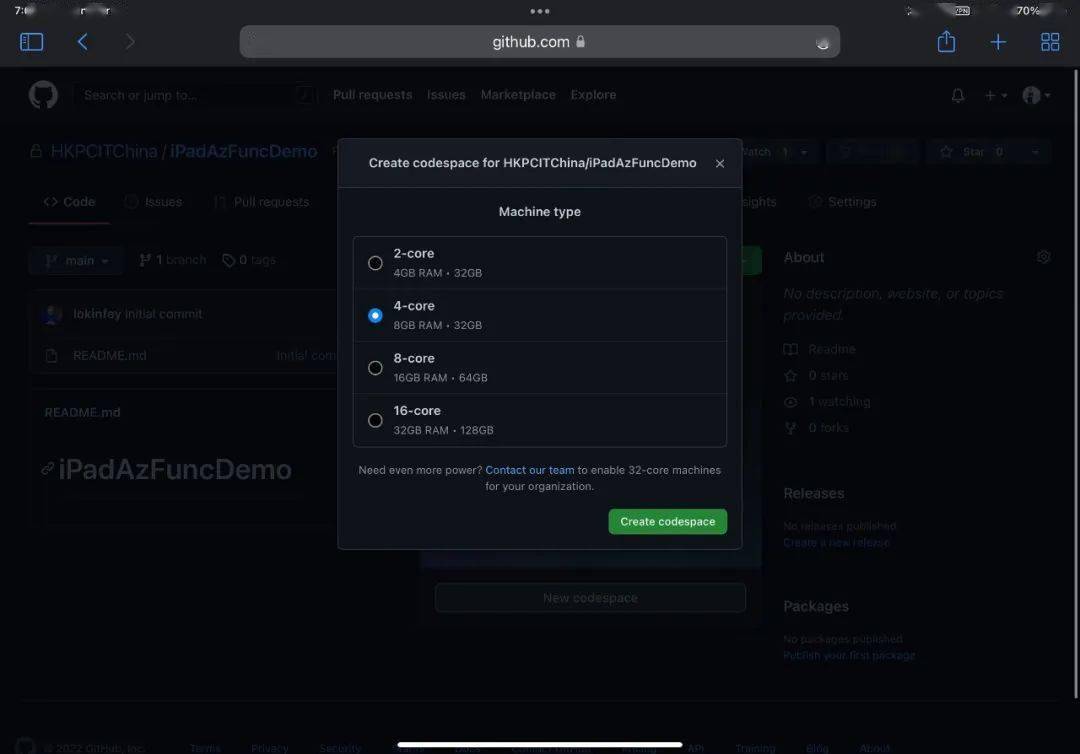Select the 16-core machine type
Screen dimensions: 1080x754
pyautogui.click(x=375, y=419)
